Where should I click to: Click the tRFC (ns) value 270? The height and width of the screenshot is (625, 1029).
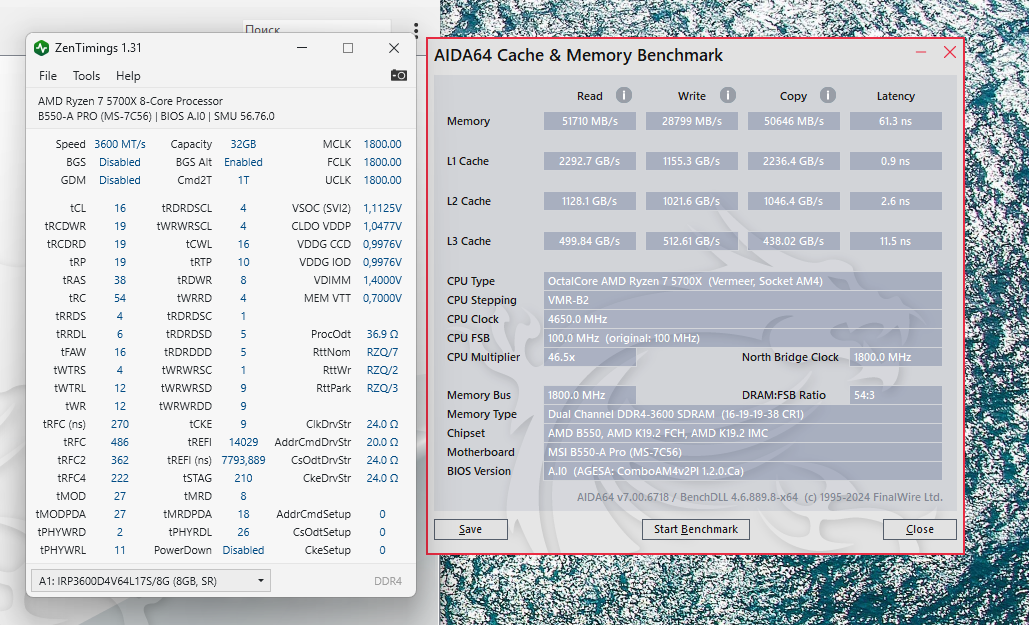click(120, 424)
